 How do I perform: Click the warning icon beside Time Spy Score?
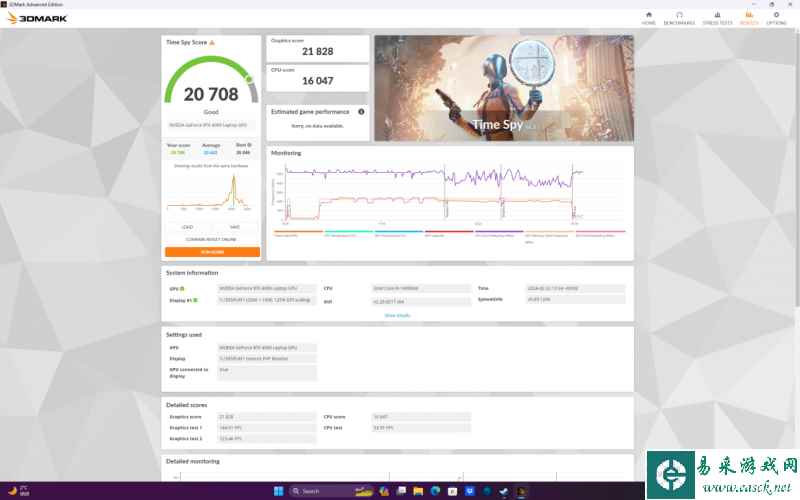[212, 42]
